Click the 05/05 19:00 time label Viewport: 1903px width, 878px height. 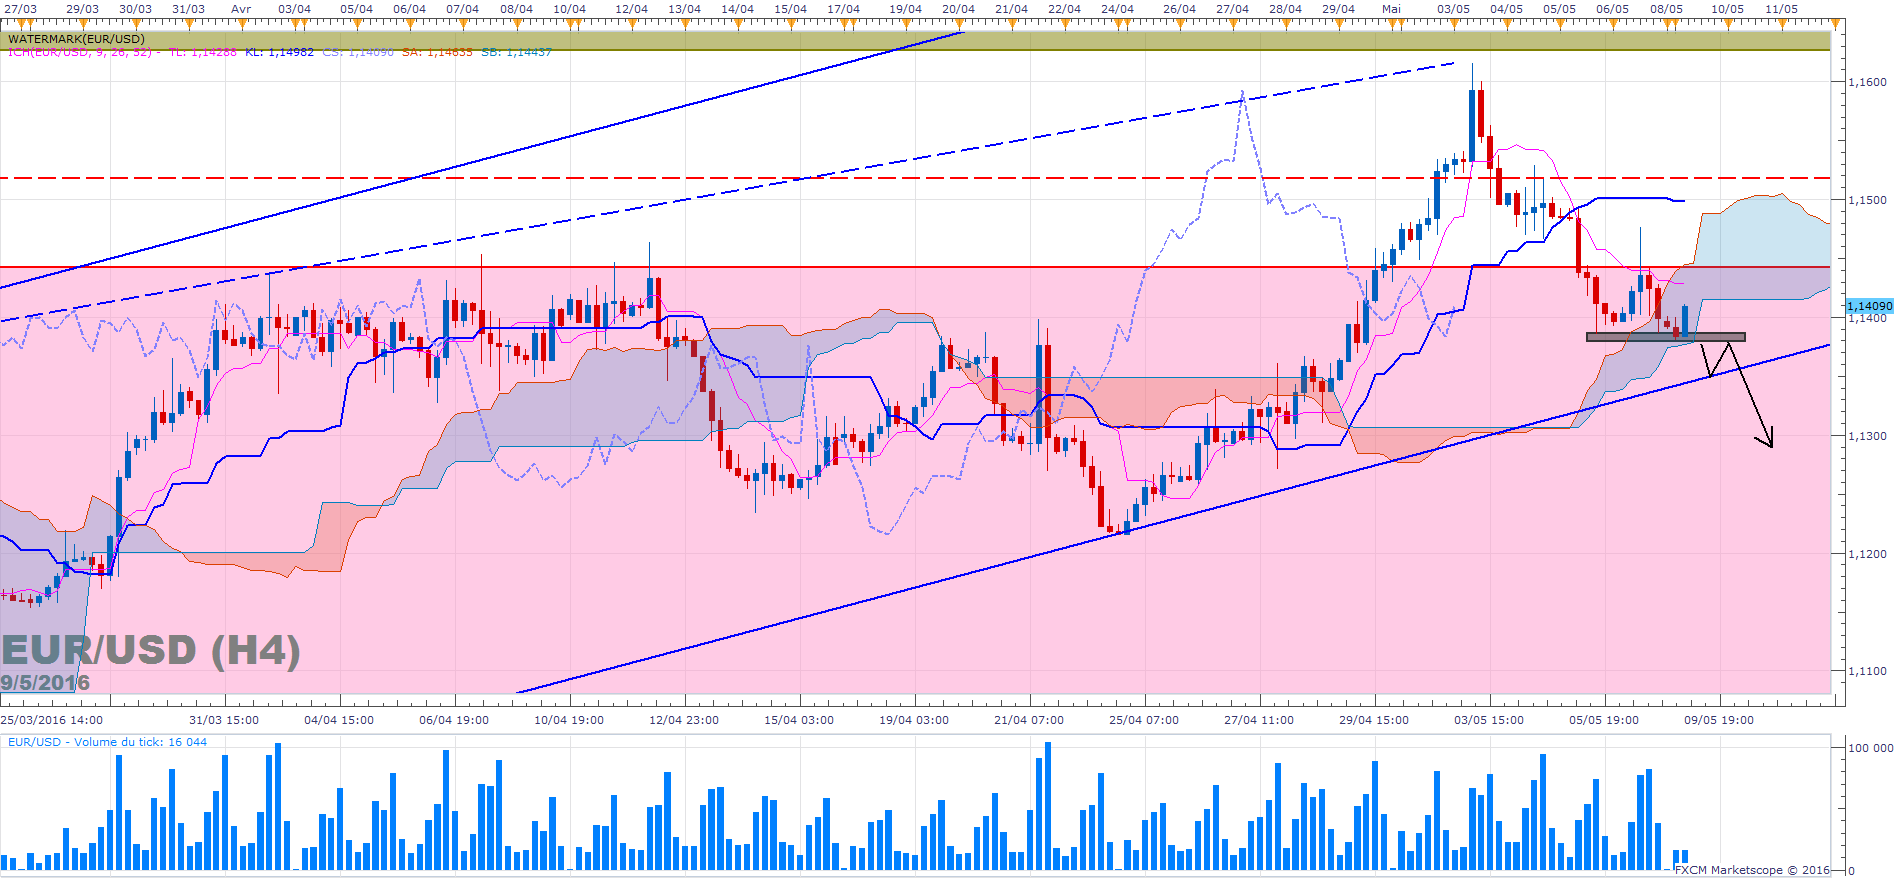pyautogui.click(x=1604, y=720)
